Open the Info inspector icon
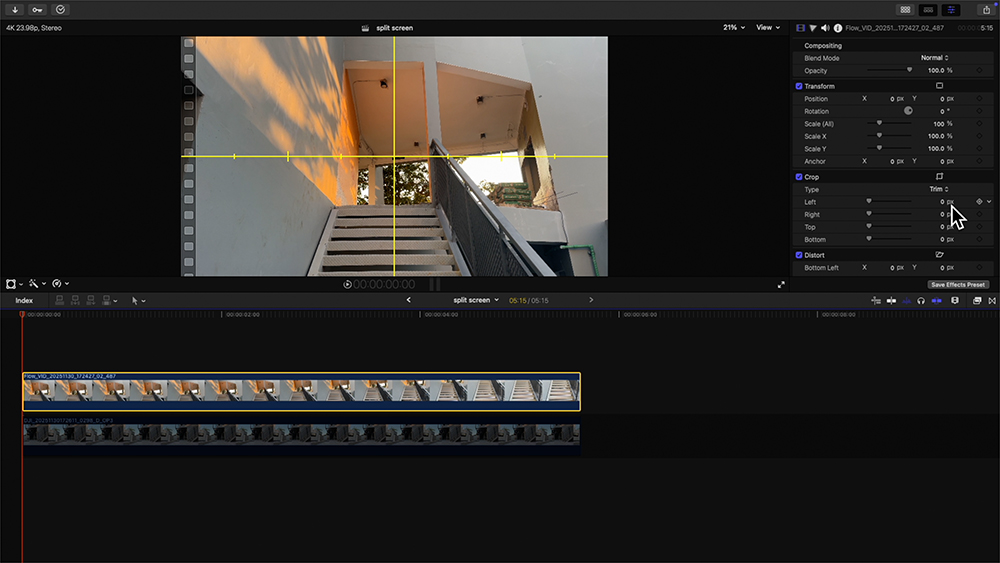 click(837, 28)
